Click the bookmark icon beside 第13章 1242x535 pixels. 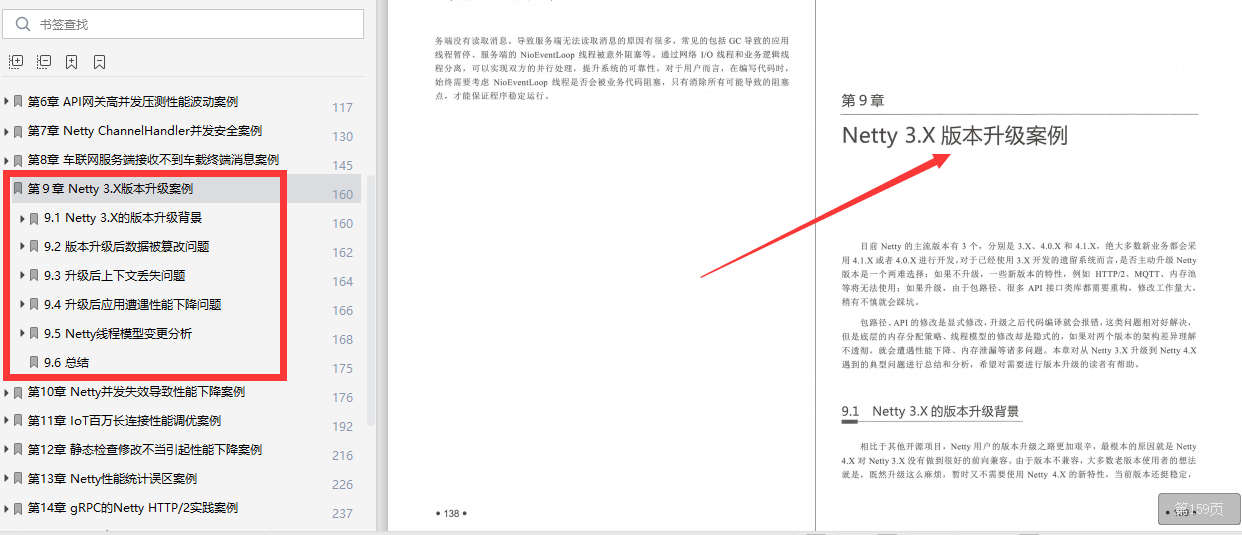pyautogui.click(x=18, y=479)
